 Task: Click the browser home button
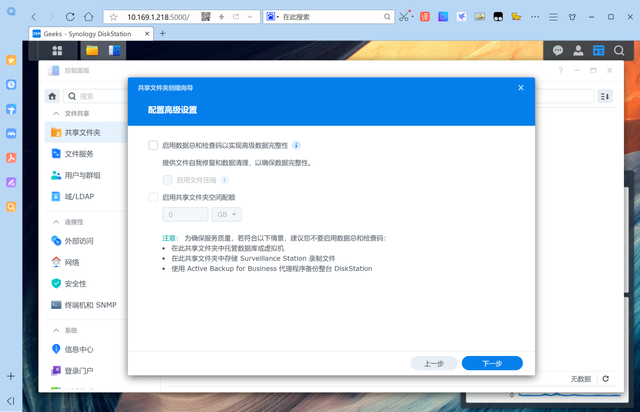point(89,17)
